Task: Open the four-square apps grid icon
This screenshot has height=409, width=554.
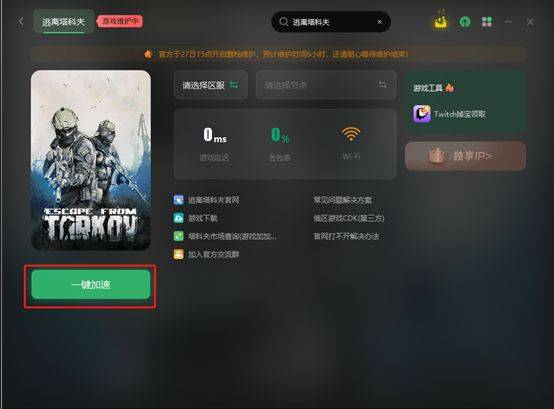Action: click(x=487, y=22)
